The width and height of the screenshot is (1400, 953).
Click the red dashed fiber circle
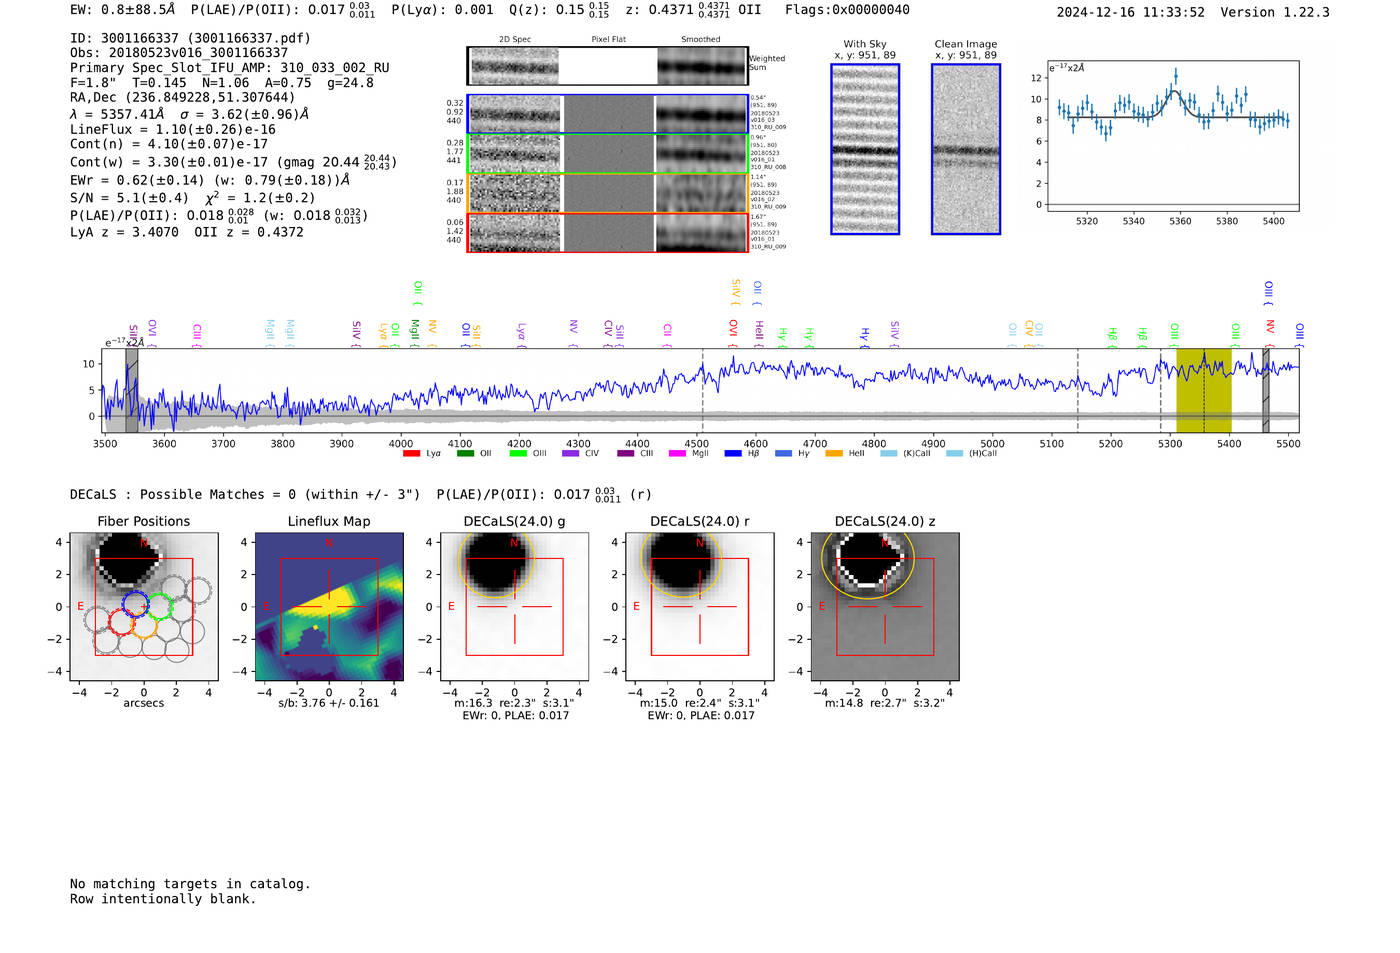coord(121,622)
